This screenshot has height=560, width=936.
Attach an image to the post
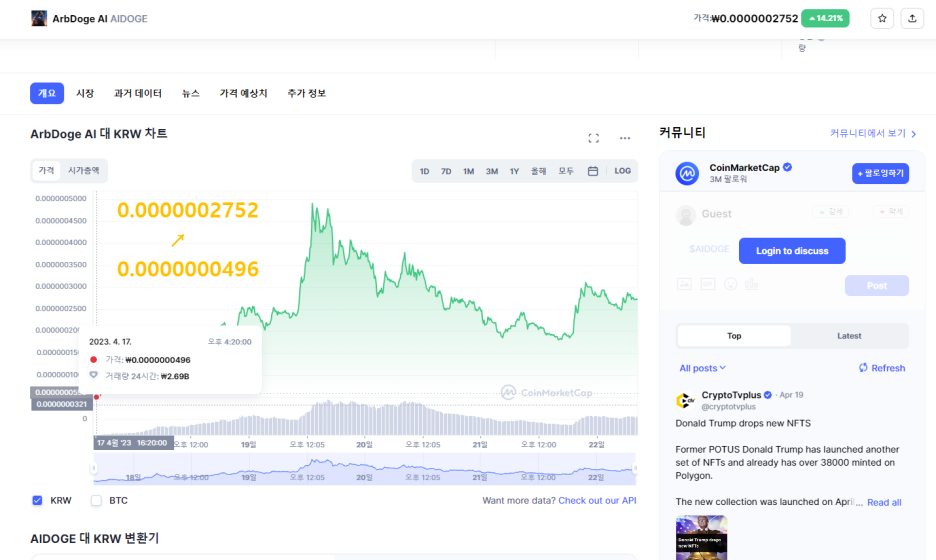point(684,284)
